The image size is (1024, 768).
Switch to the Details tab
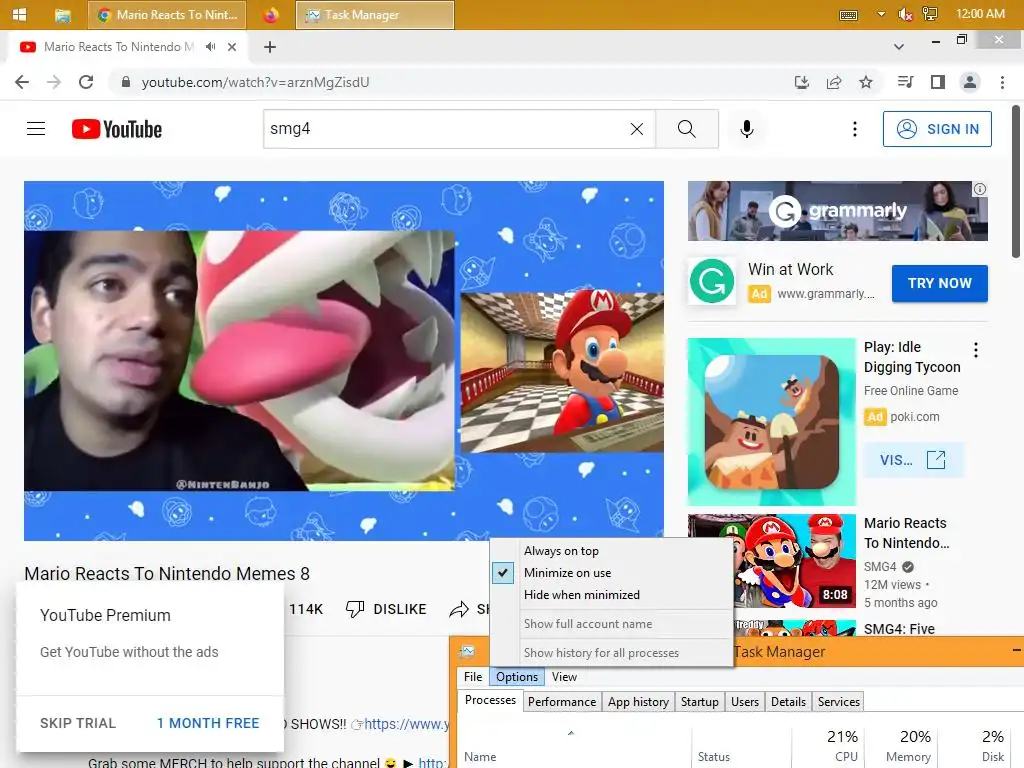click(x=788, y=701)
